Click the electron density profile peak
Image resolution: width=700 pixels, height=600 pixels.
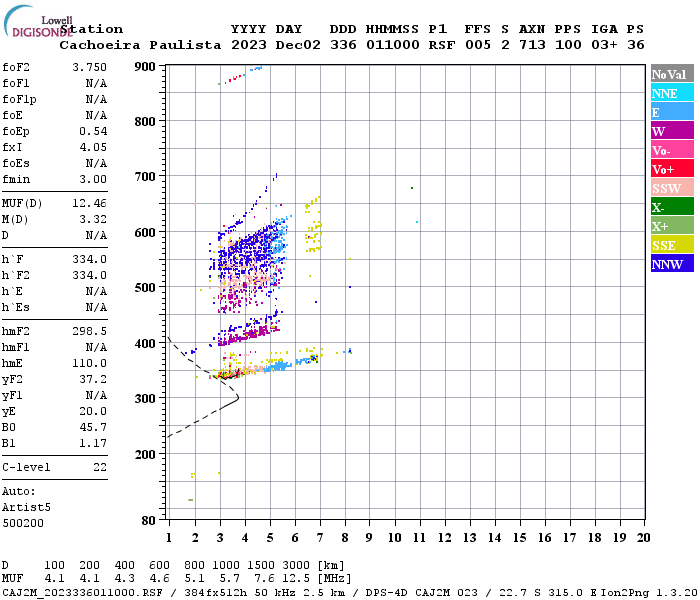[238, 397]
